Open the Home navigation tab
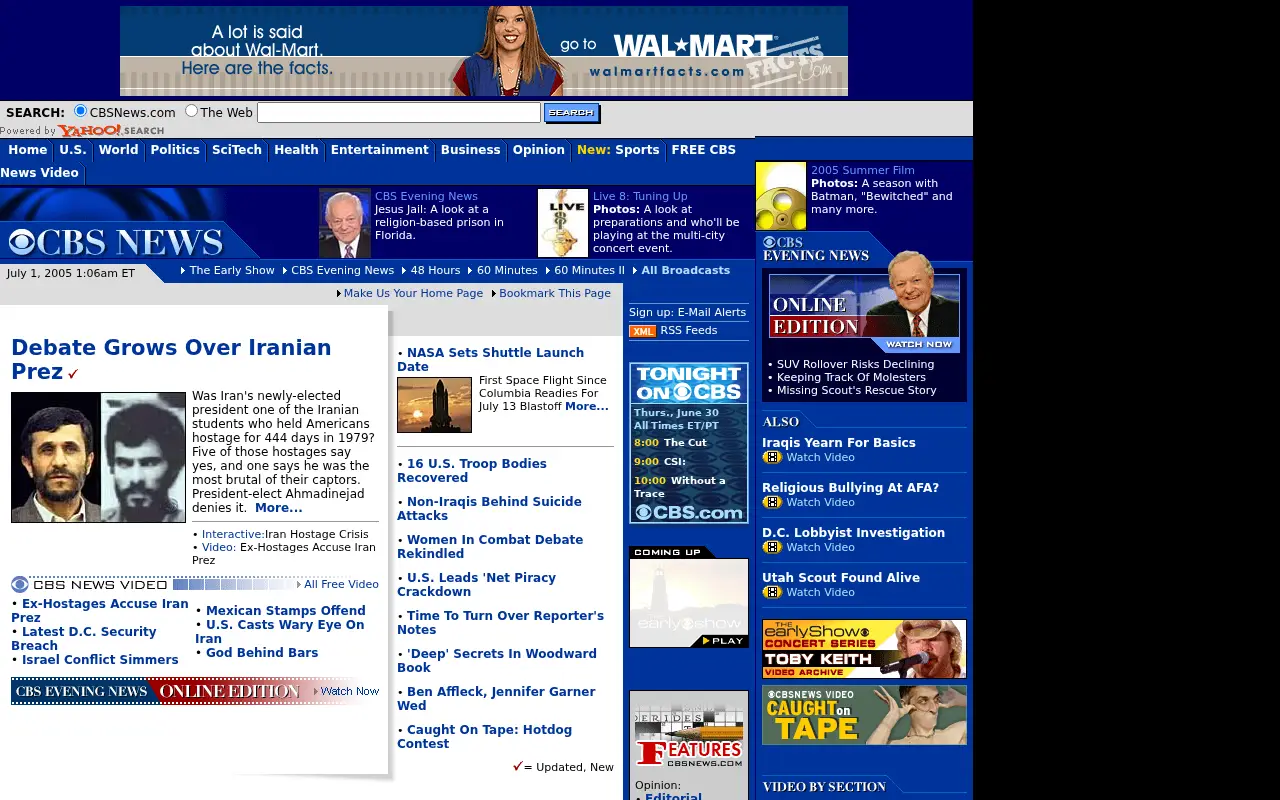The height and width of the screenshot is (800, 1280). point(28,150)
